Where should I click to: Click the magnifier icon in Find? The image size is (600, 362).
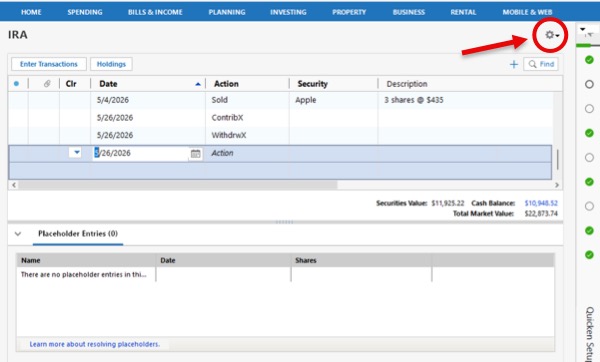532,64
